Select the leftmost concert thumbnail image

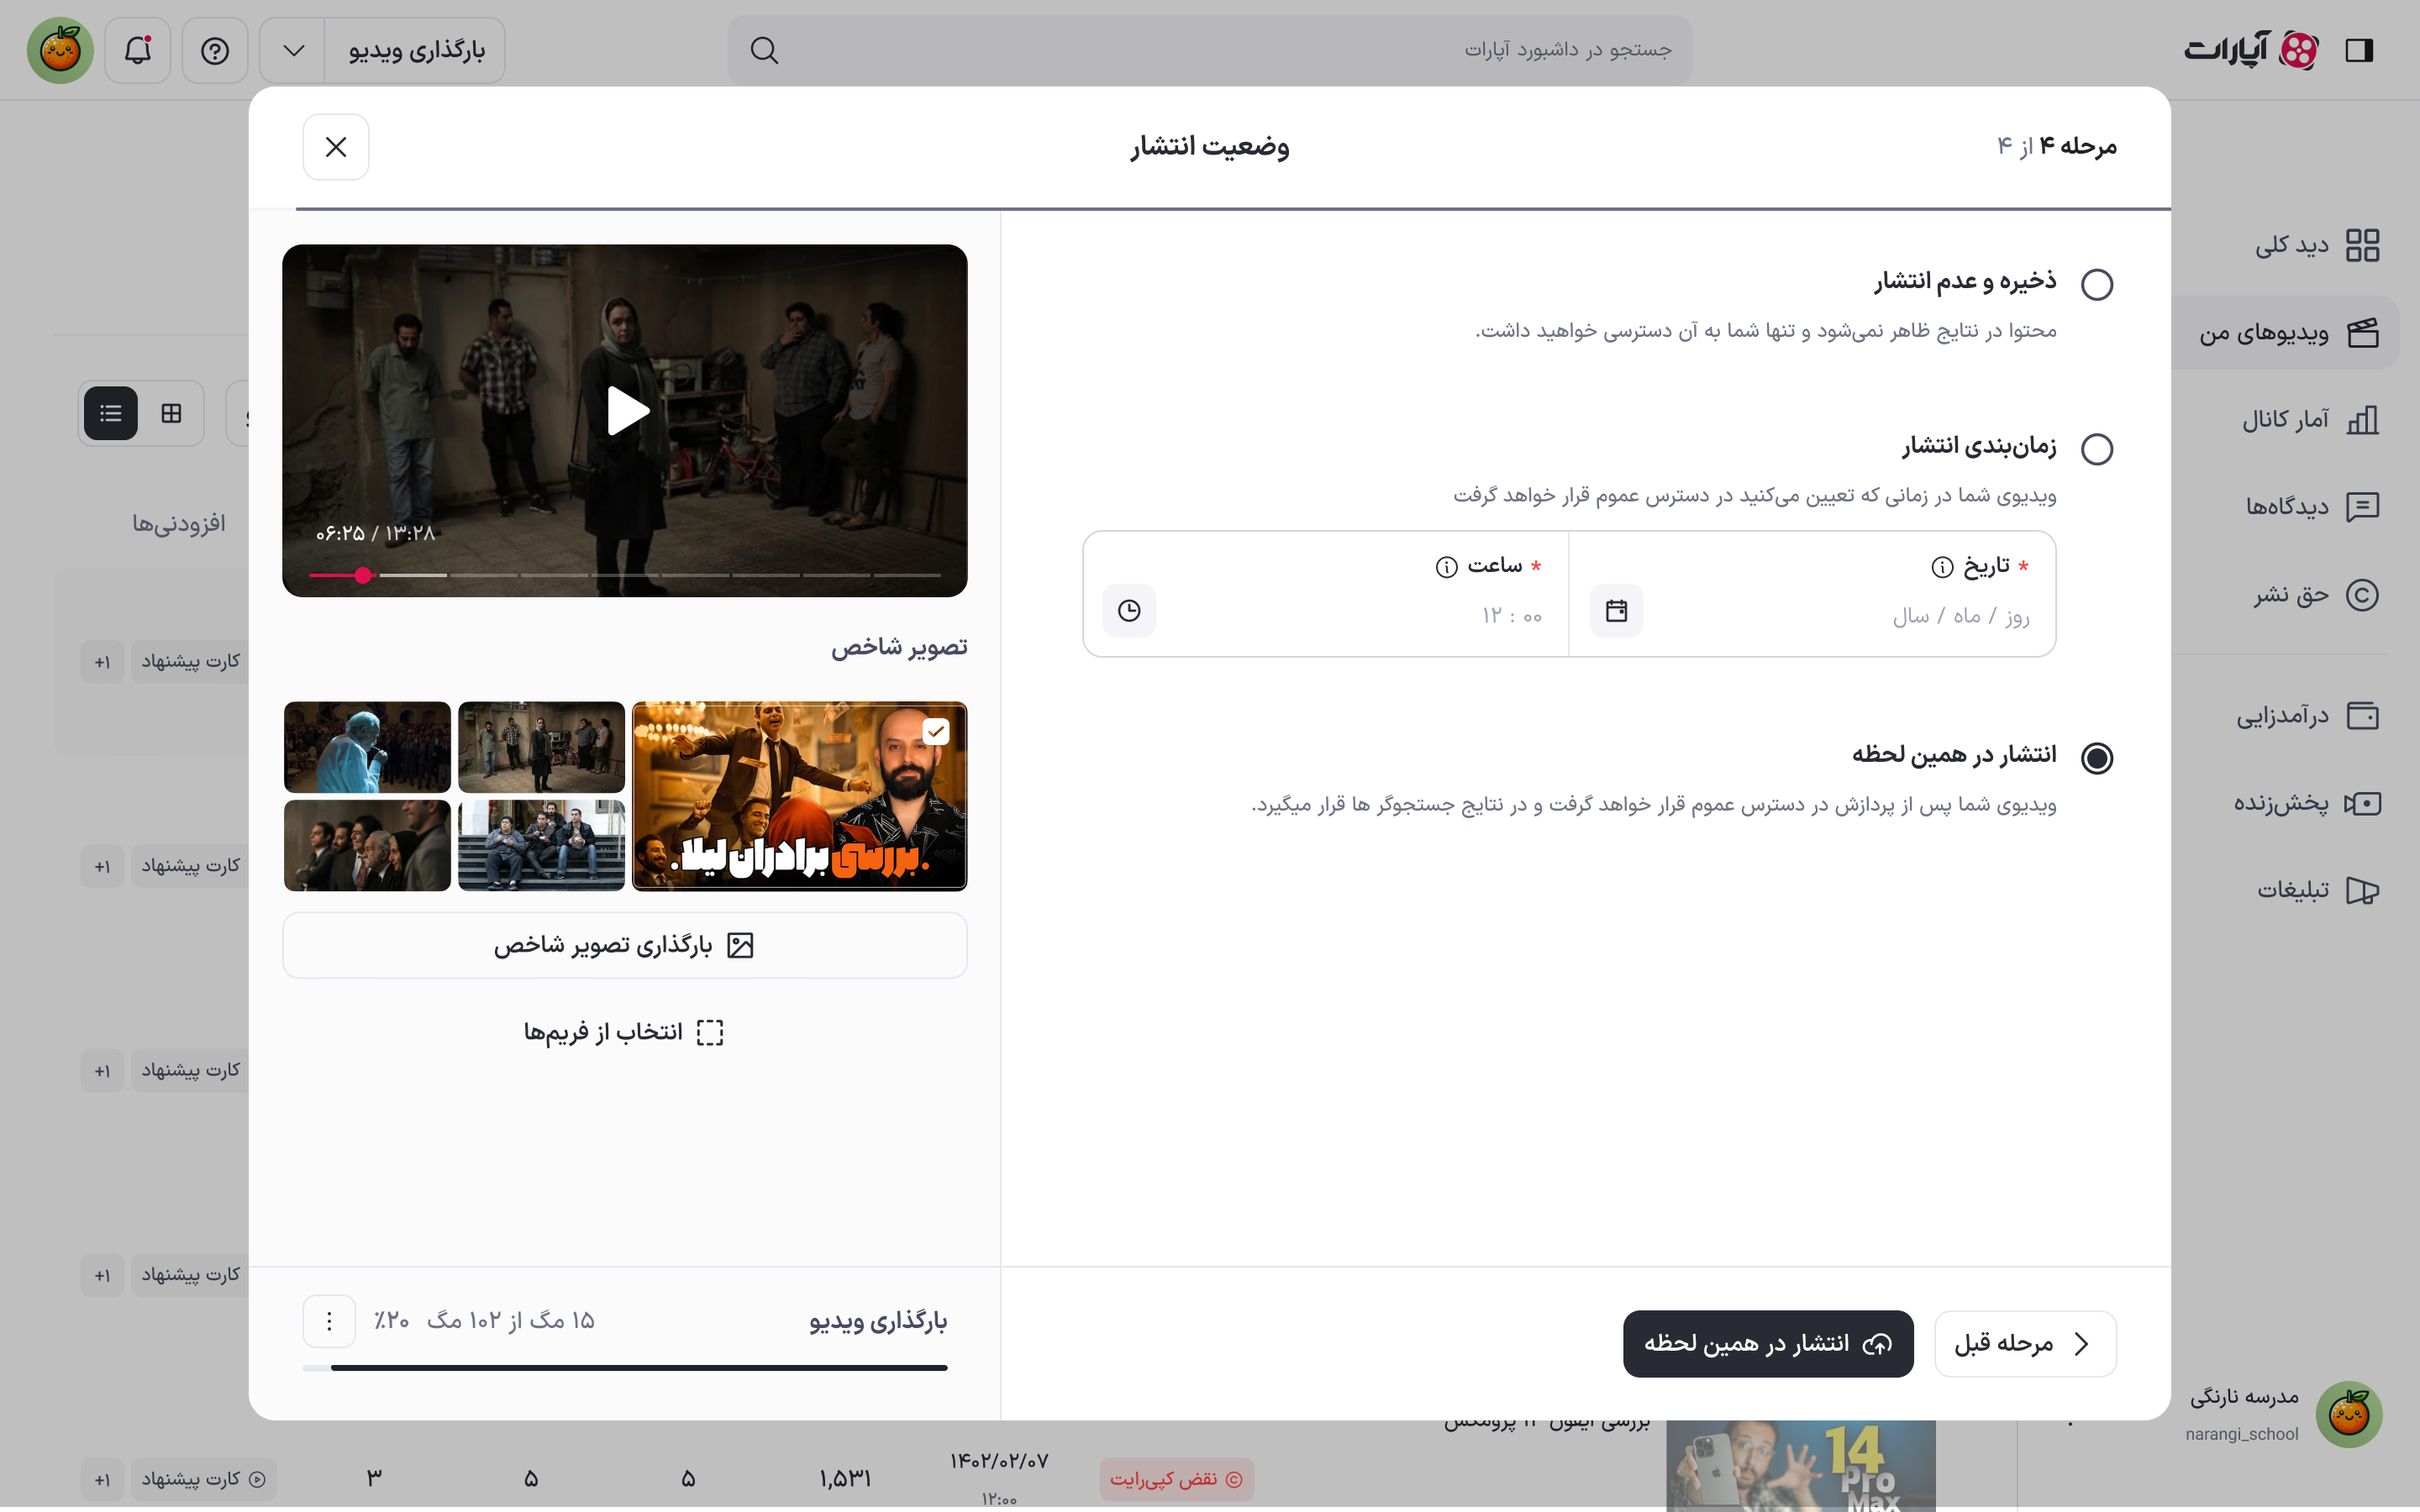pyautogui.click(x=367, y=746)
